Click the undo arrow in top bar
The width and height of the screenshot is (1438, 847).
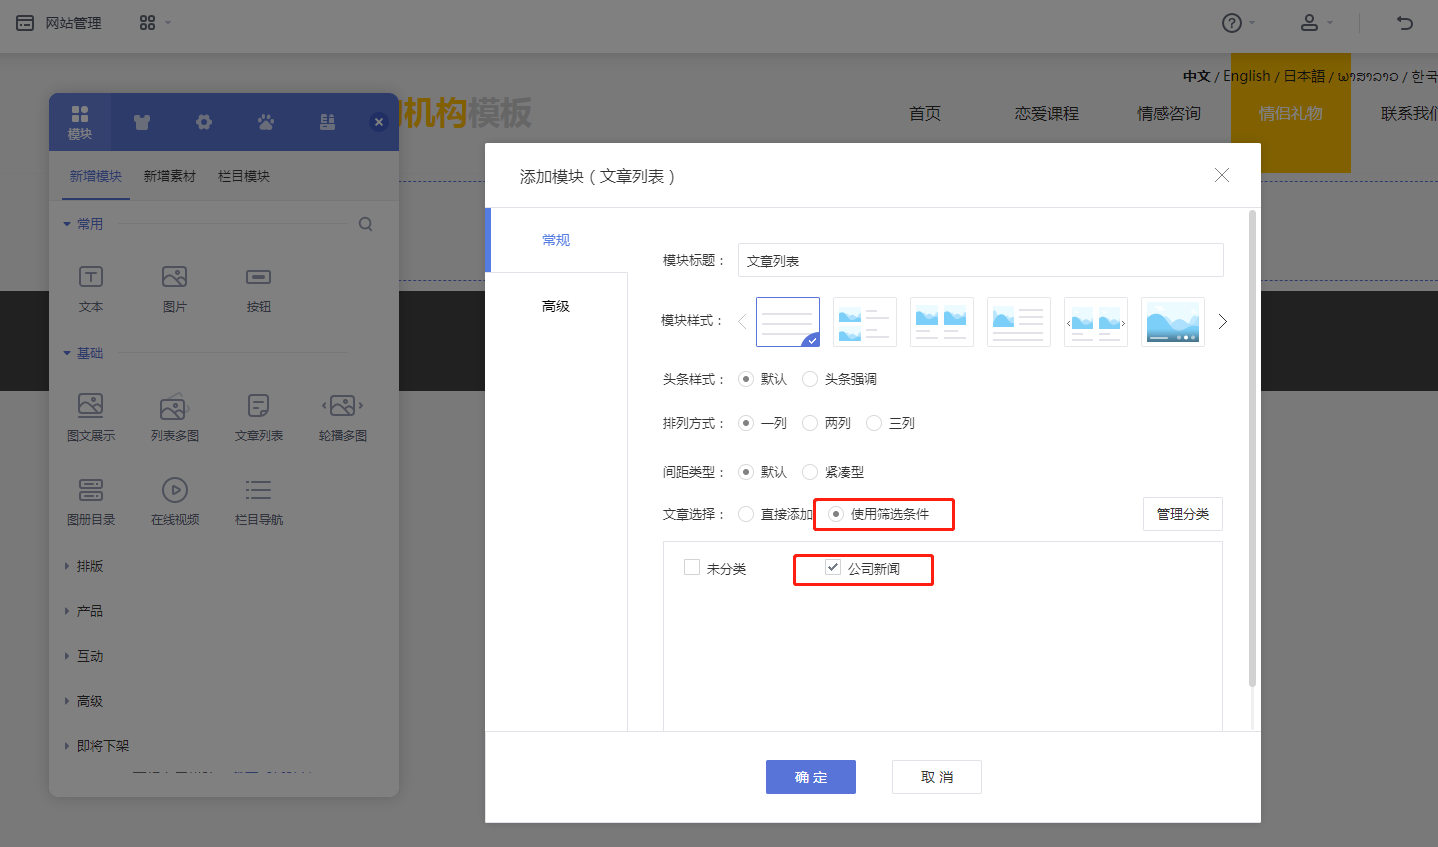click(x=1405, y=23)
